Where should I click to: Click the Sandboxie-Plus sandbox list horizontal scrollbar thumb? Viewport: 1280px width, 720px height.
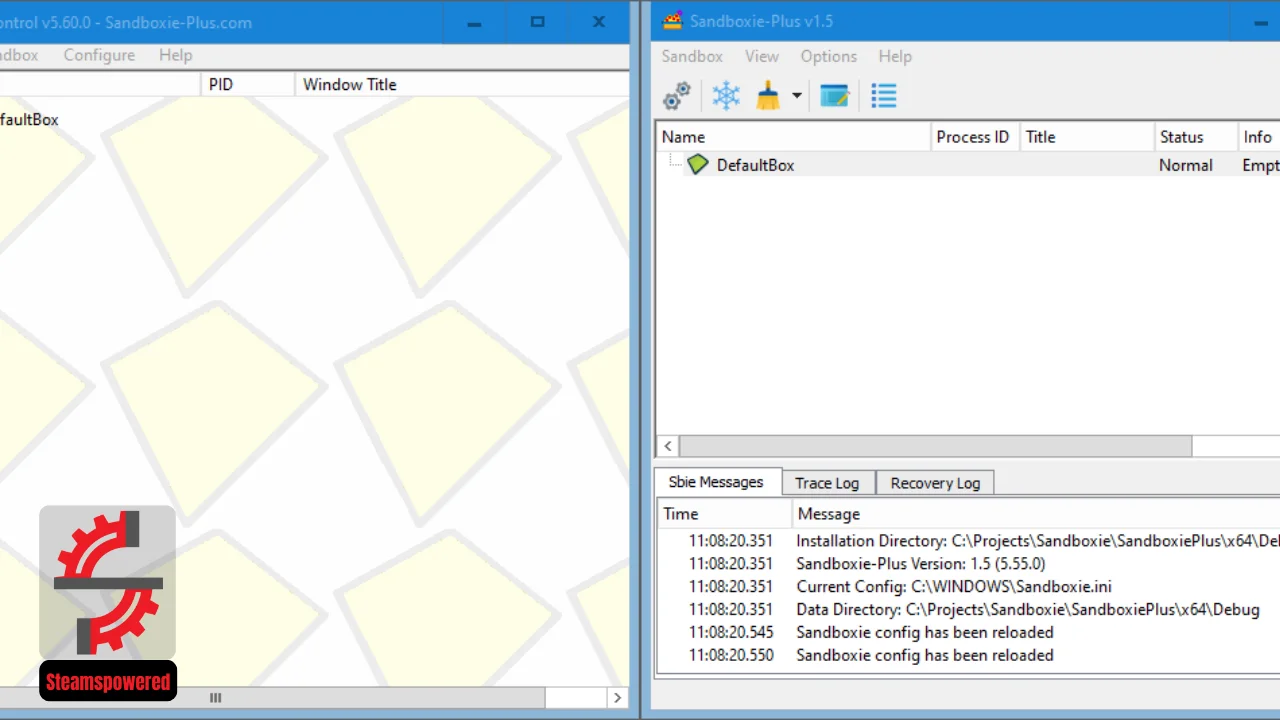point(935,446)
